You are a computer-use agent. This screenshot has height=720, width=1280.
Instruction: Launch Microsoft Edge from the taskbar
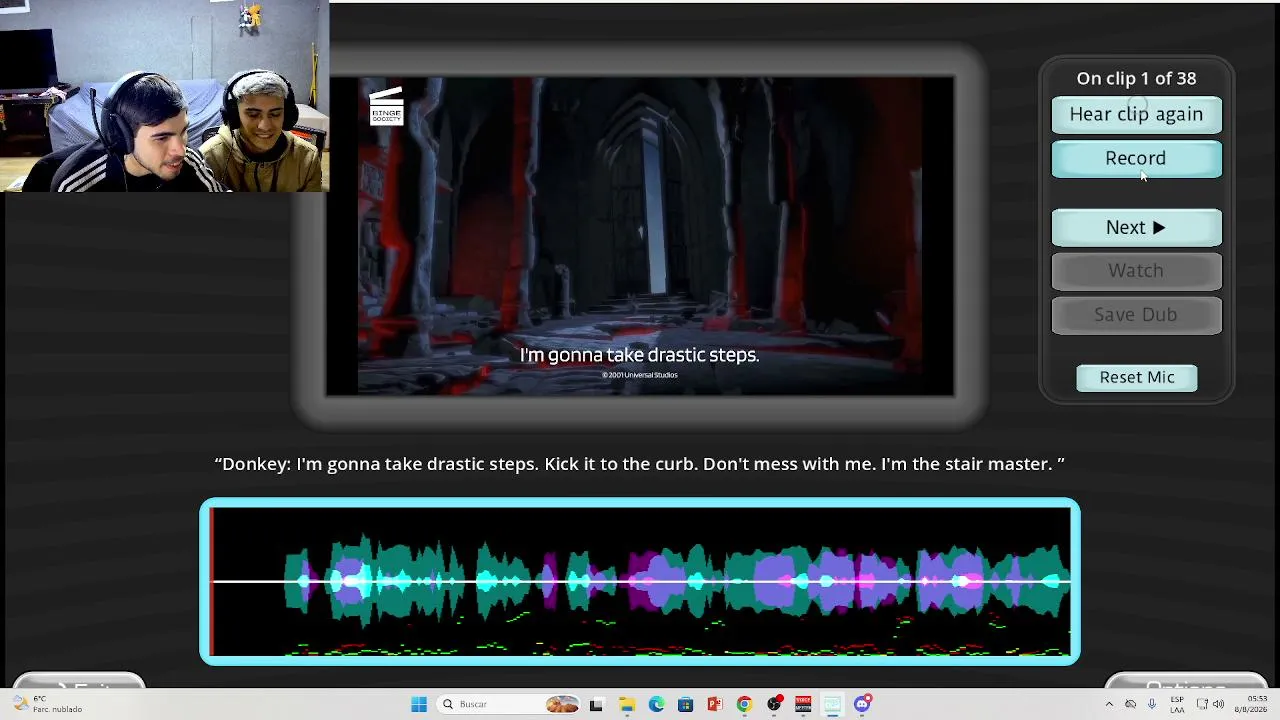click(x=656, y=704)
